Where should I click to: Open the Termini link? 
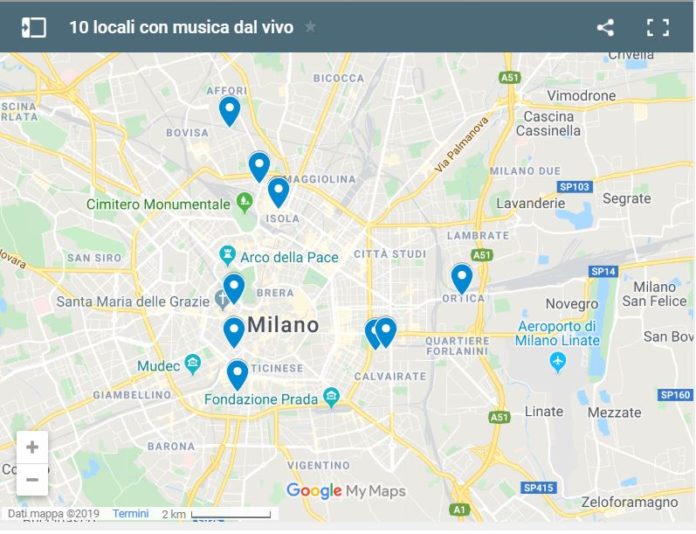(130, 514)
